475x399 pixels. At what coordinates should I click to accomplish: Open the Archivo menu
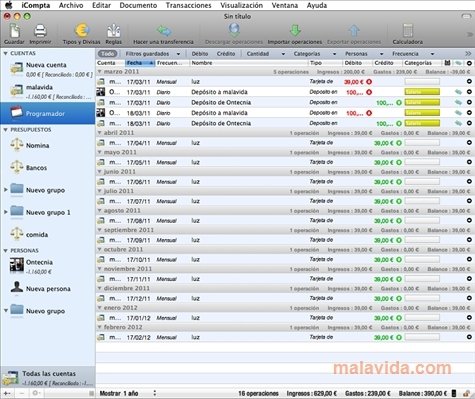(x=71, y=5)
